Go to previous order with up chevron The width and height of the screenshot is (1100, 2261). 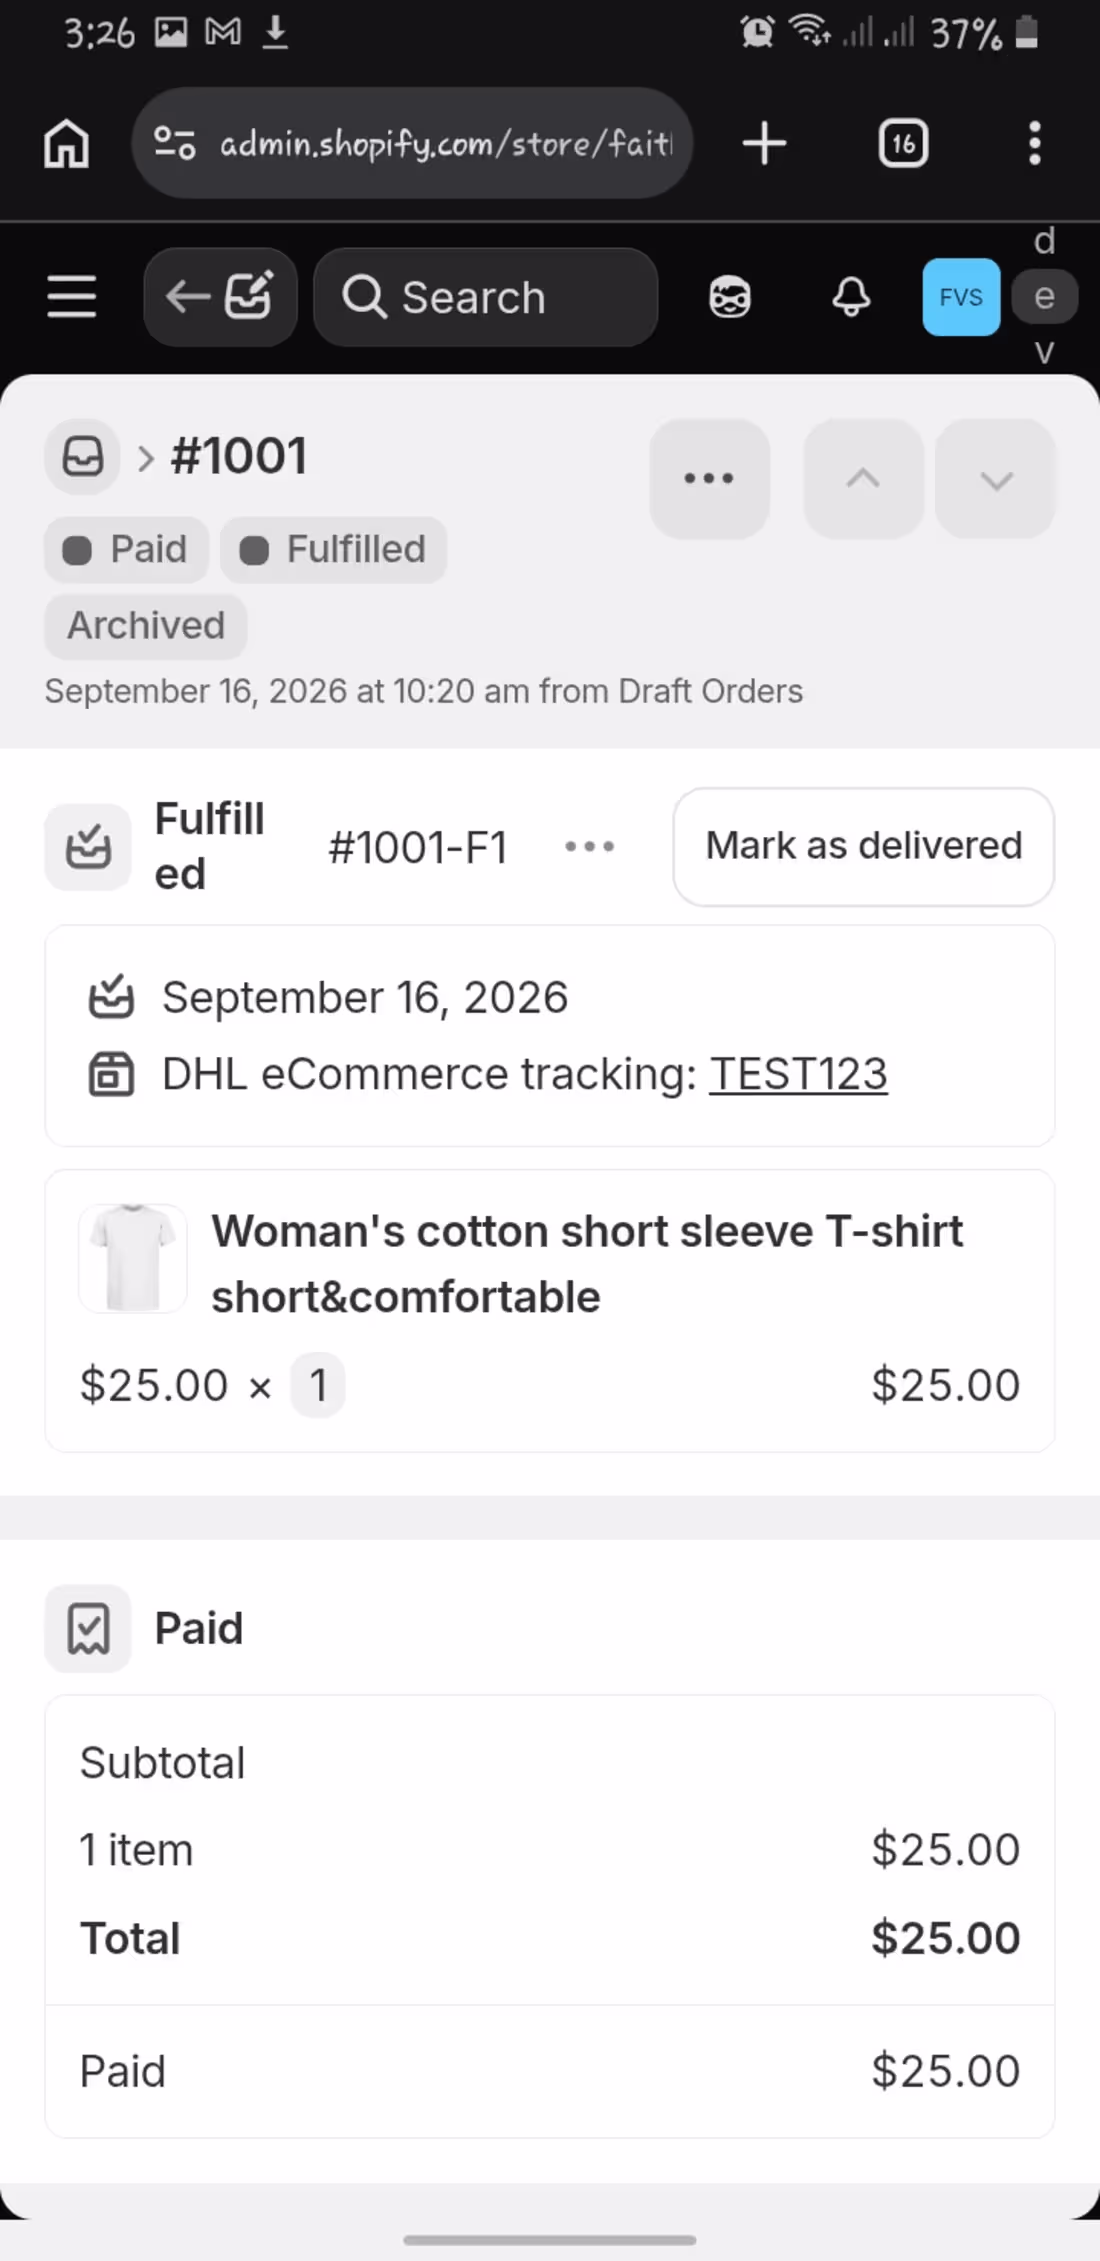click(x=863, y=478)
